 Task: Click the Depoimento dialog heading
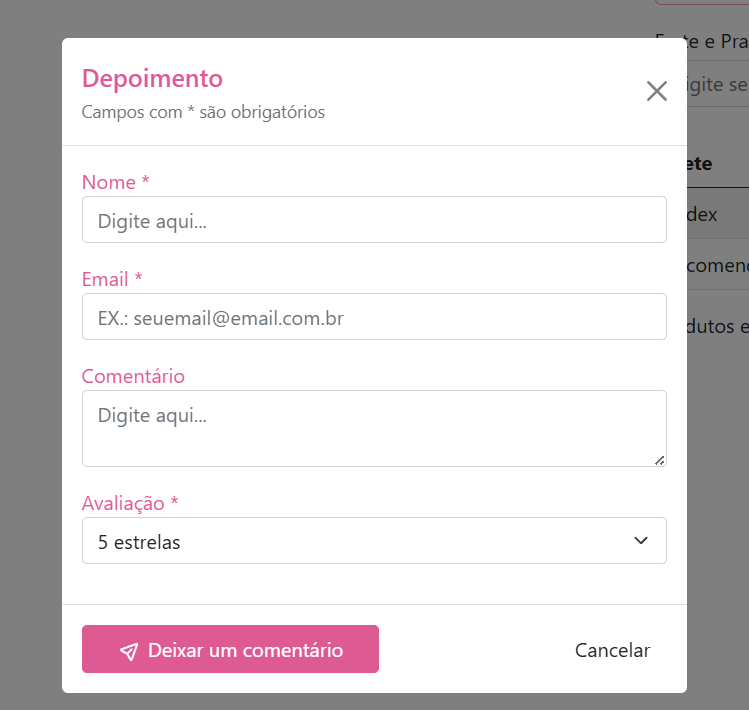(152, 78)
